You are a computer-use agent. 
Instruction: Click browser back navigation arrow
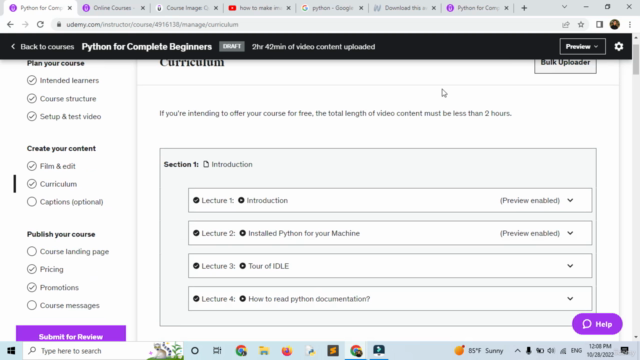click(10, 24)
